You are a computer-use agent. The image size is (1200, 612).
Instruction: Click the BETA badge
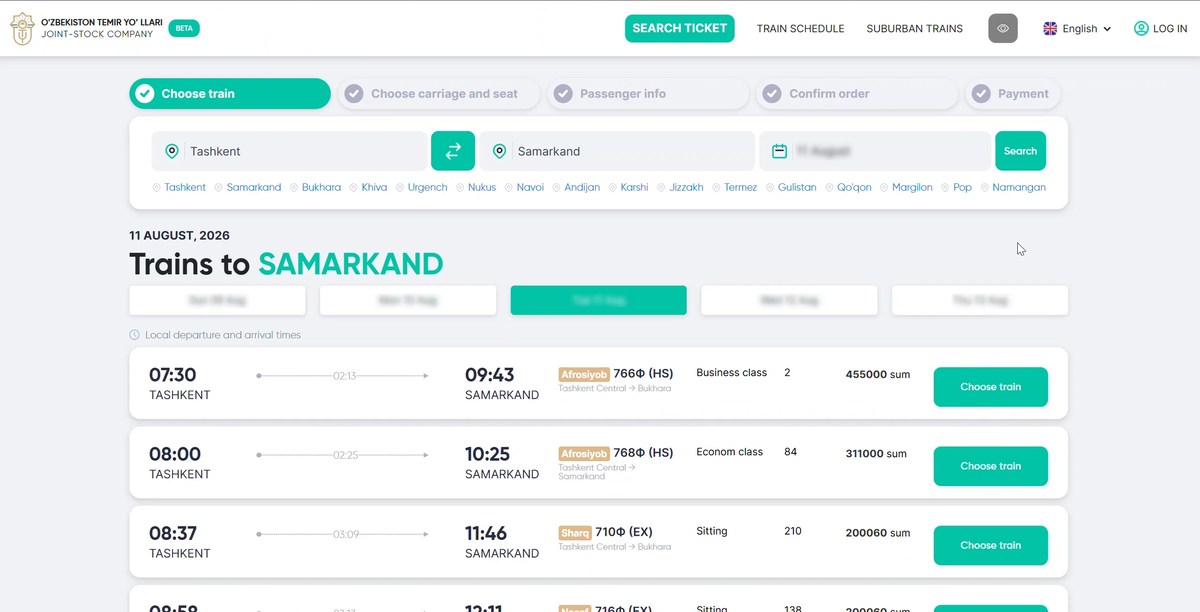click(x=184, y=28)
